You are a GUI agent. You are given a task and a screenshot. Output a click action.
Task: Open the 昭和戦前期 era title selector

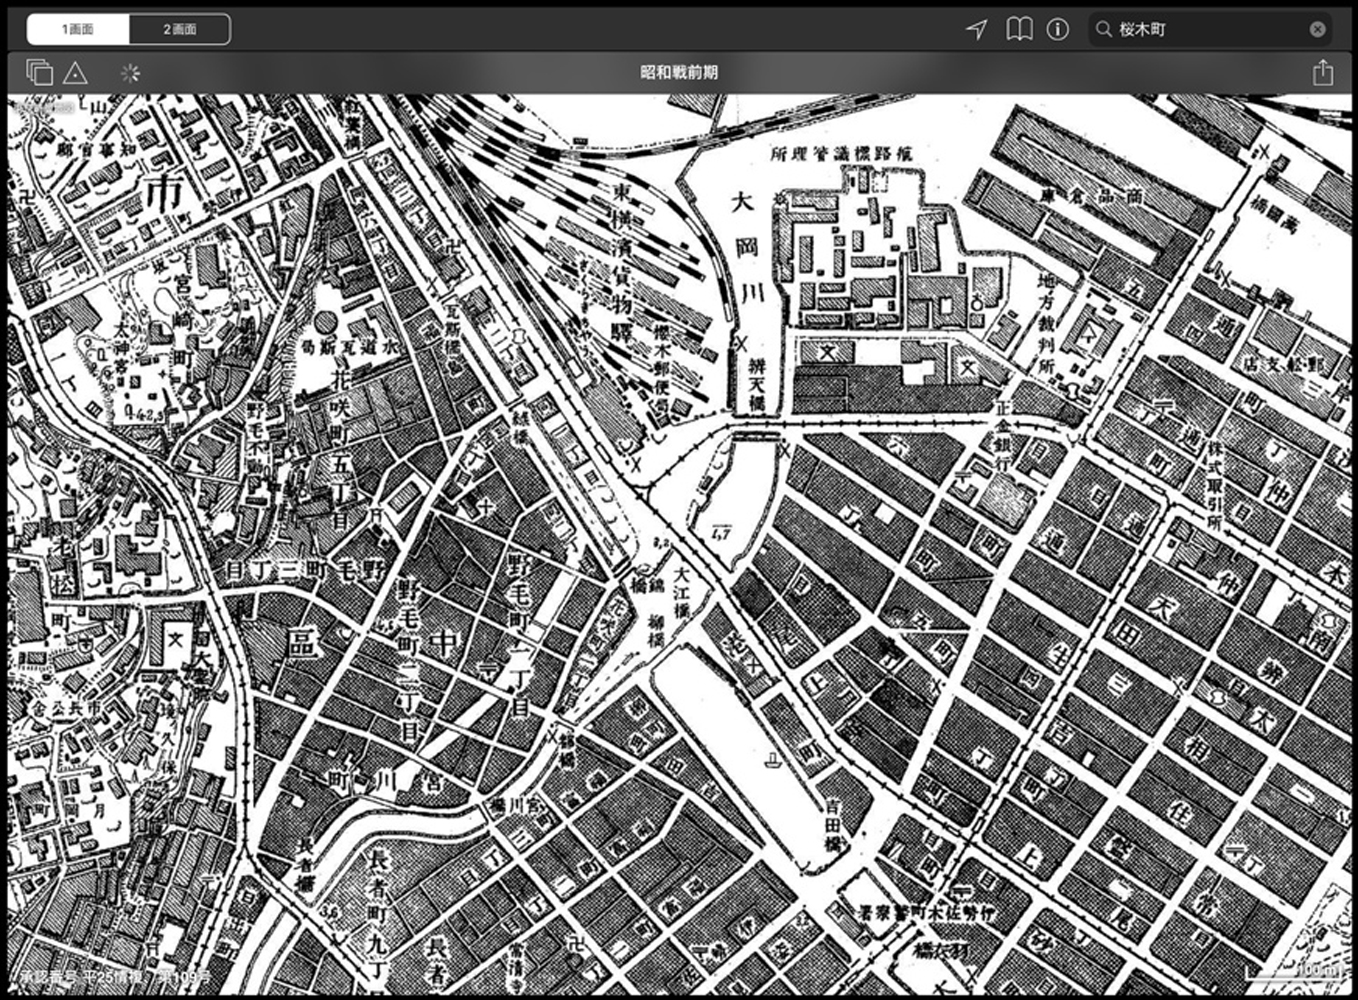(679, 72)
